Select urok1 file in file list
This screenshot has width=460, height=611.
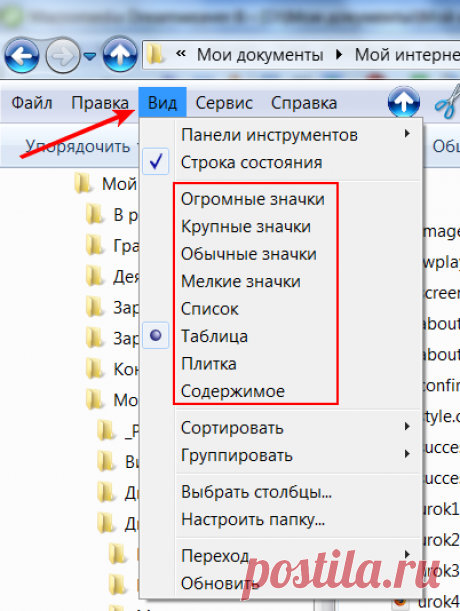[441, 509]
